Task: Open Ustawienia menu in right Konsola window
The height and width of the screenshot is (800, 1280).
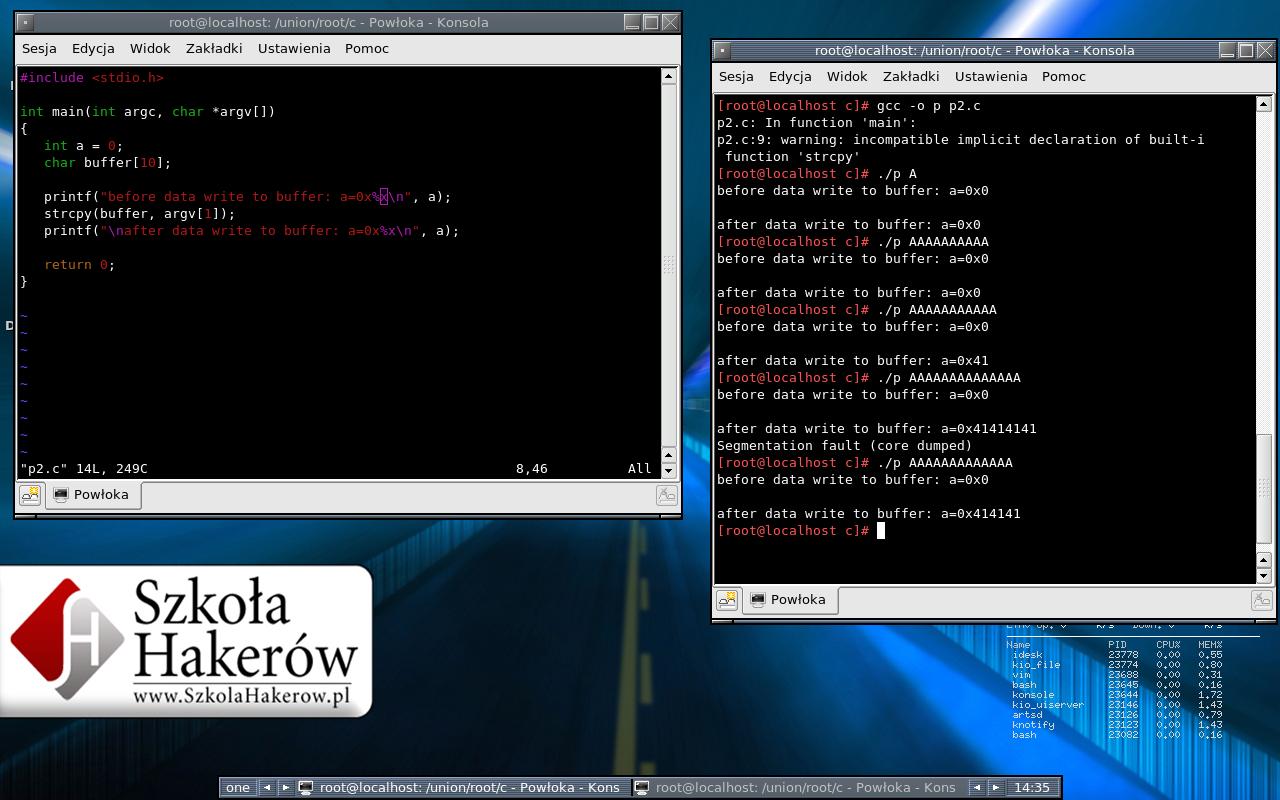Action: click(991, 76)
